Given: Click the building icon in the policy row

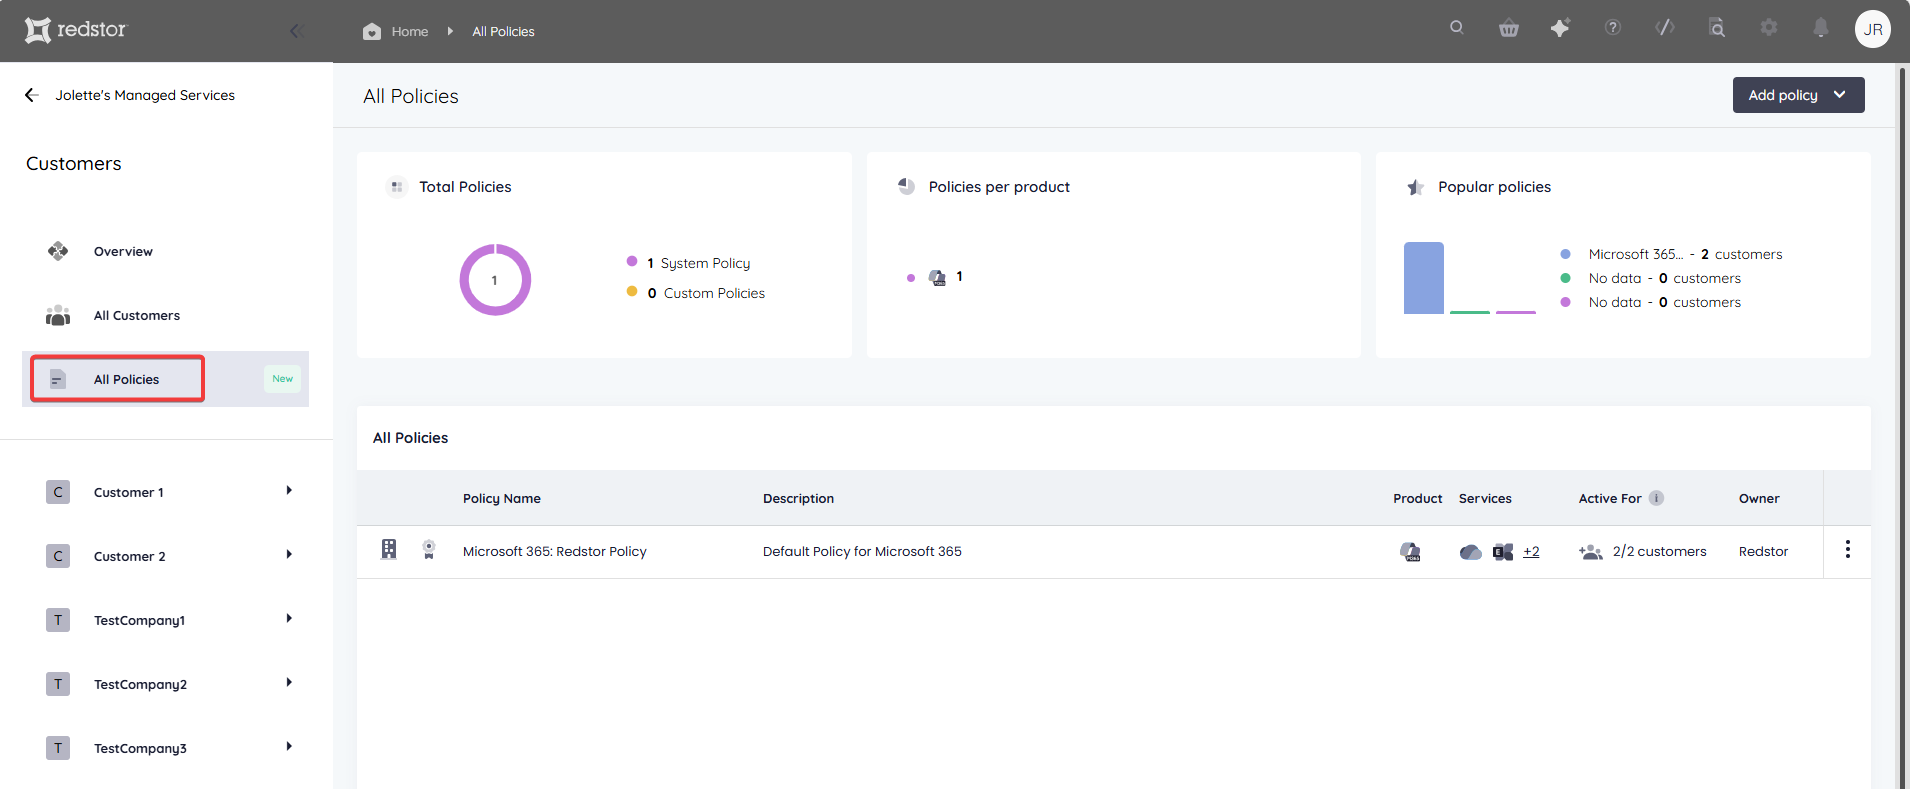Looking at the screenshot, I should (389, 549).
